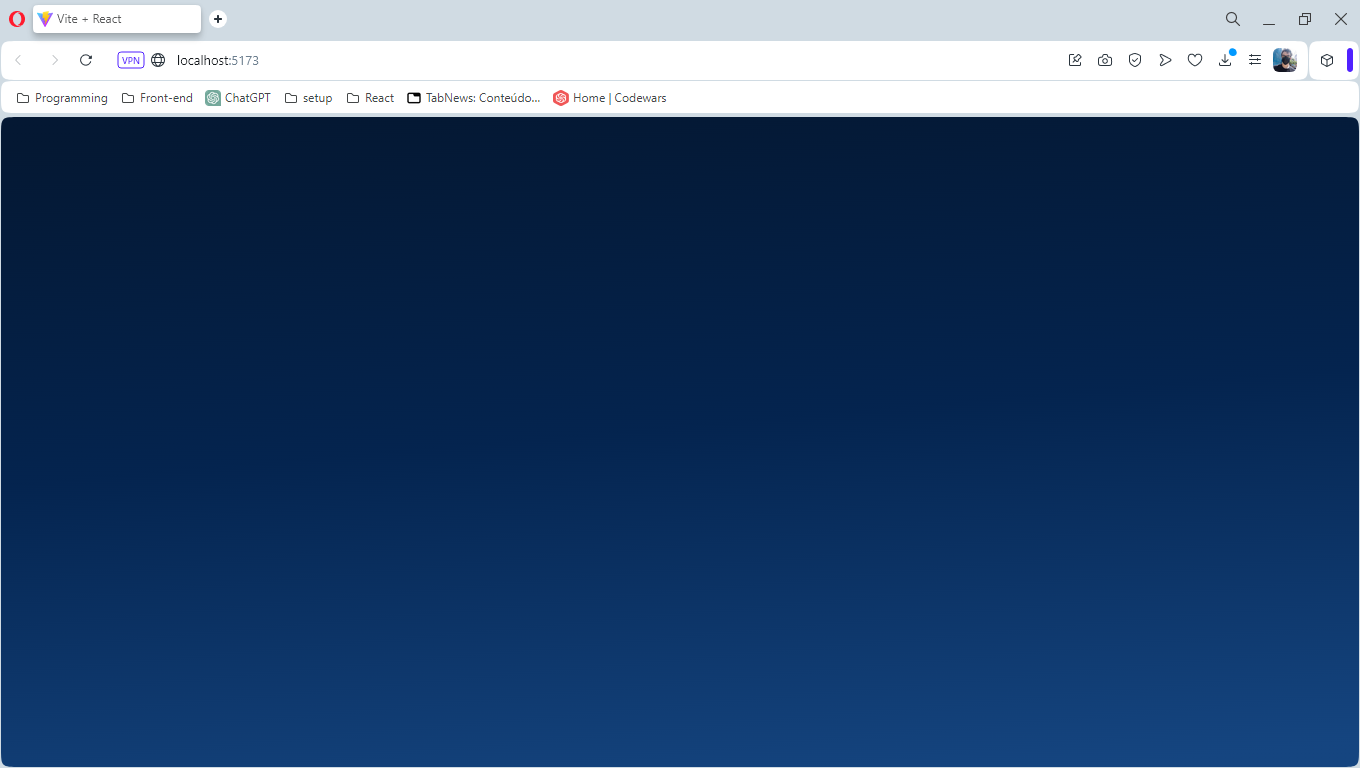The width and height of the screenshot is (1360, 768).
Task: Click the search tabs magnifier icon
Action: coord(1233,19)
